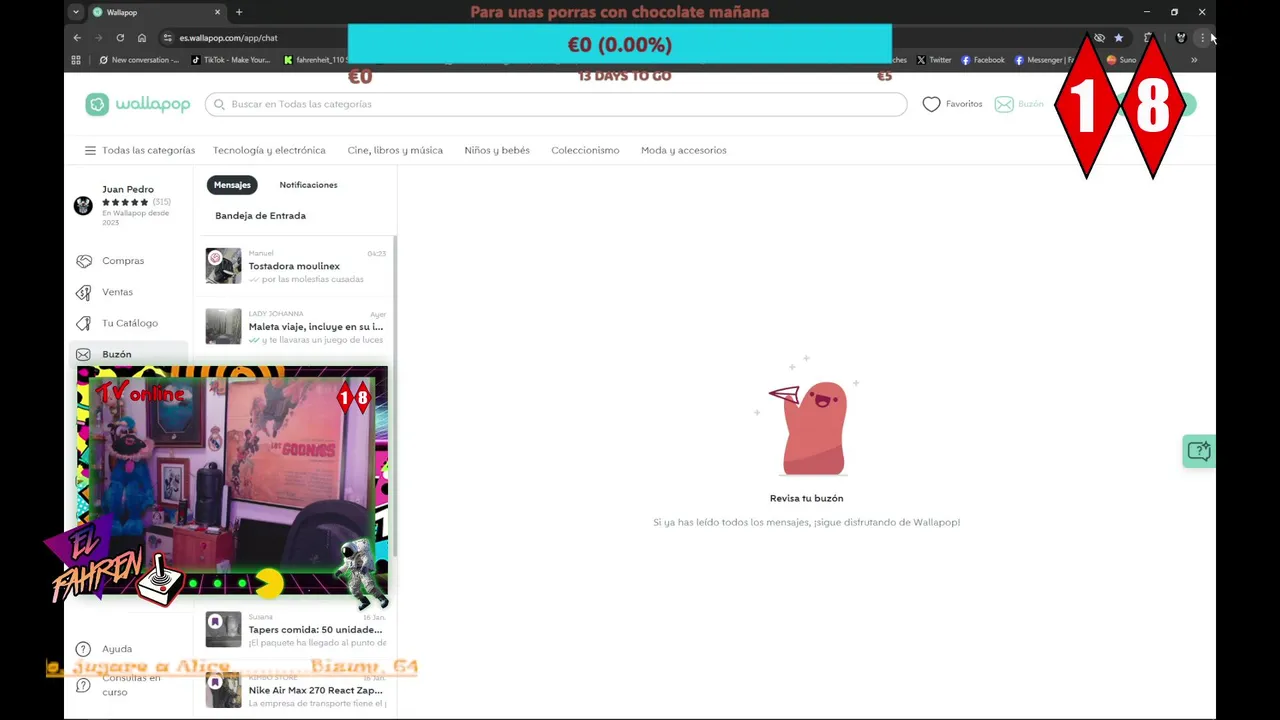Open Facebook bookmark
Screen dimensions: 1280x720
983,60
